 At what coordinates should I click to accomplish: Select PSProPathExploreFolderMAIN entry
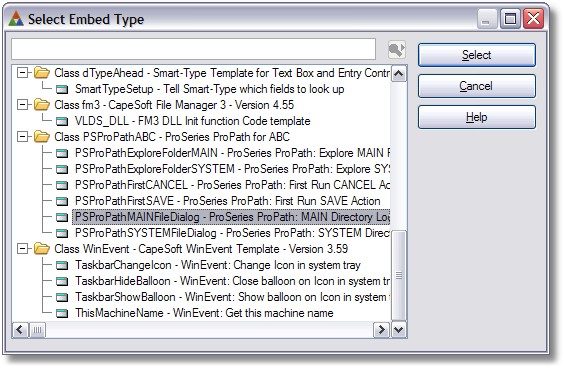click(232, 153)
